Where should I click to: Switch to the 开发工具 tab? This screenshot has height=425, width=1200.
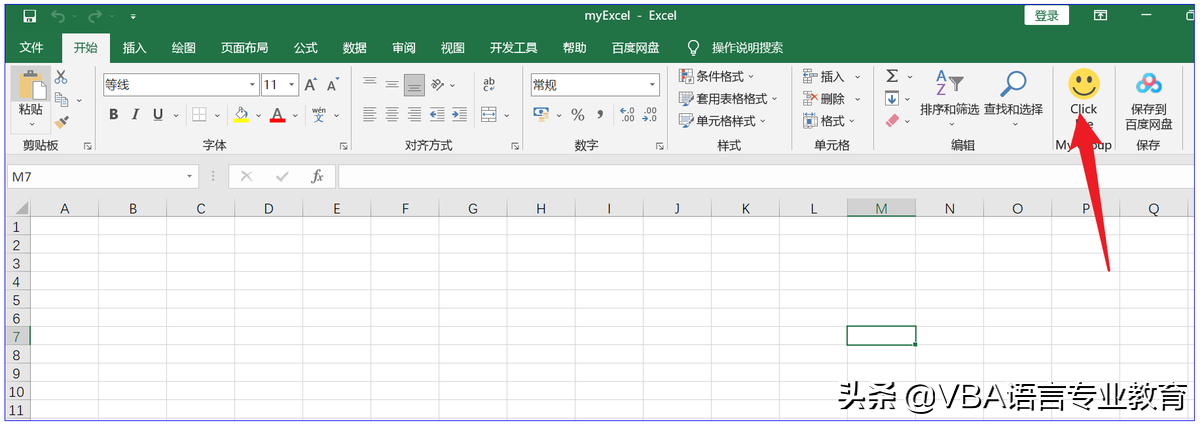click(x=513, y=48)
